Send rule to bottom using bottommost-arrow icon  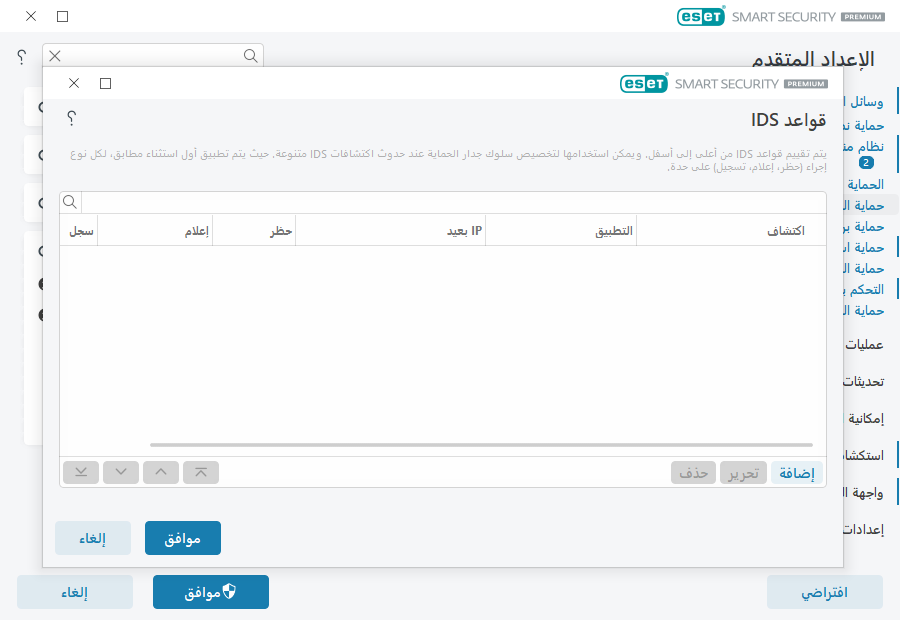tap(81, 472)
